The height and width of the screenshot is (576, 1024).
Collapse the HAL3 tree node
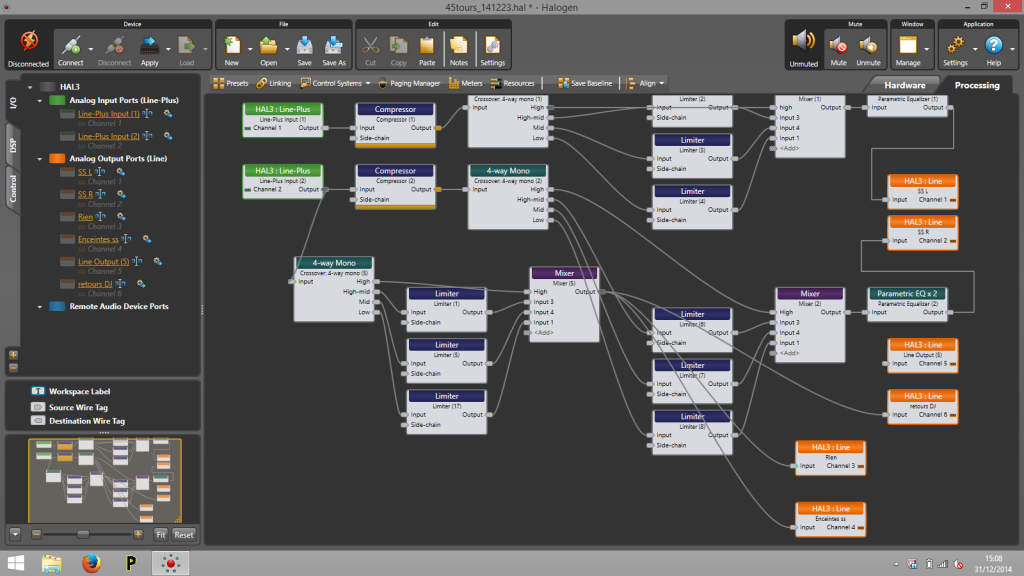pos(30,87)
